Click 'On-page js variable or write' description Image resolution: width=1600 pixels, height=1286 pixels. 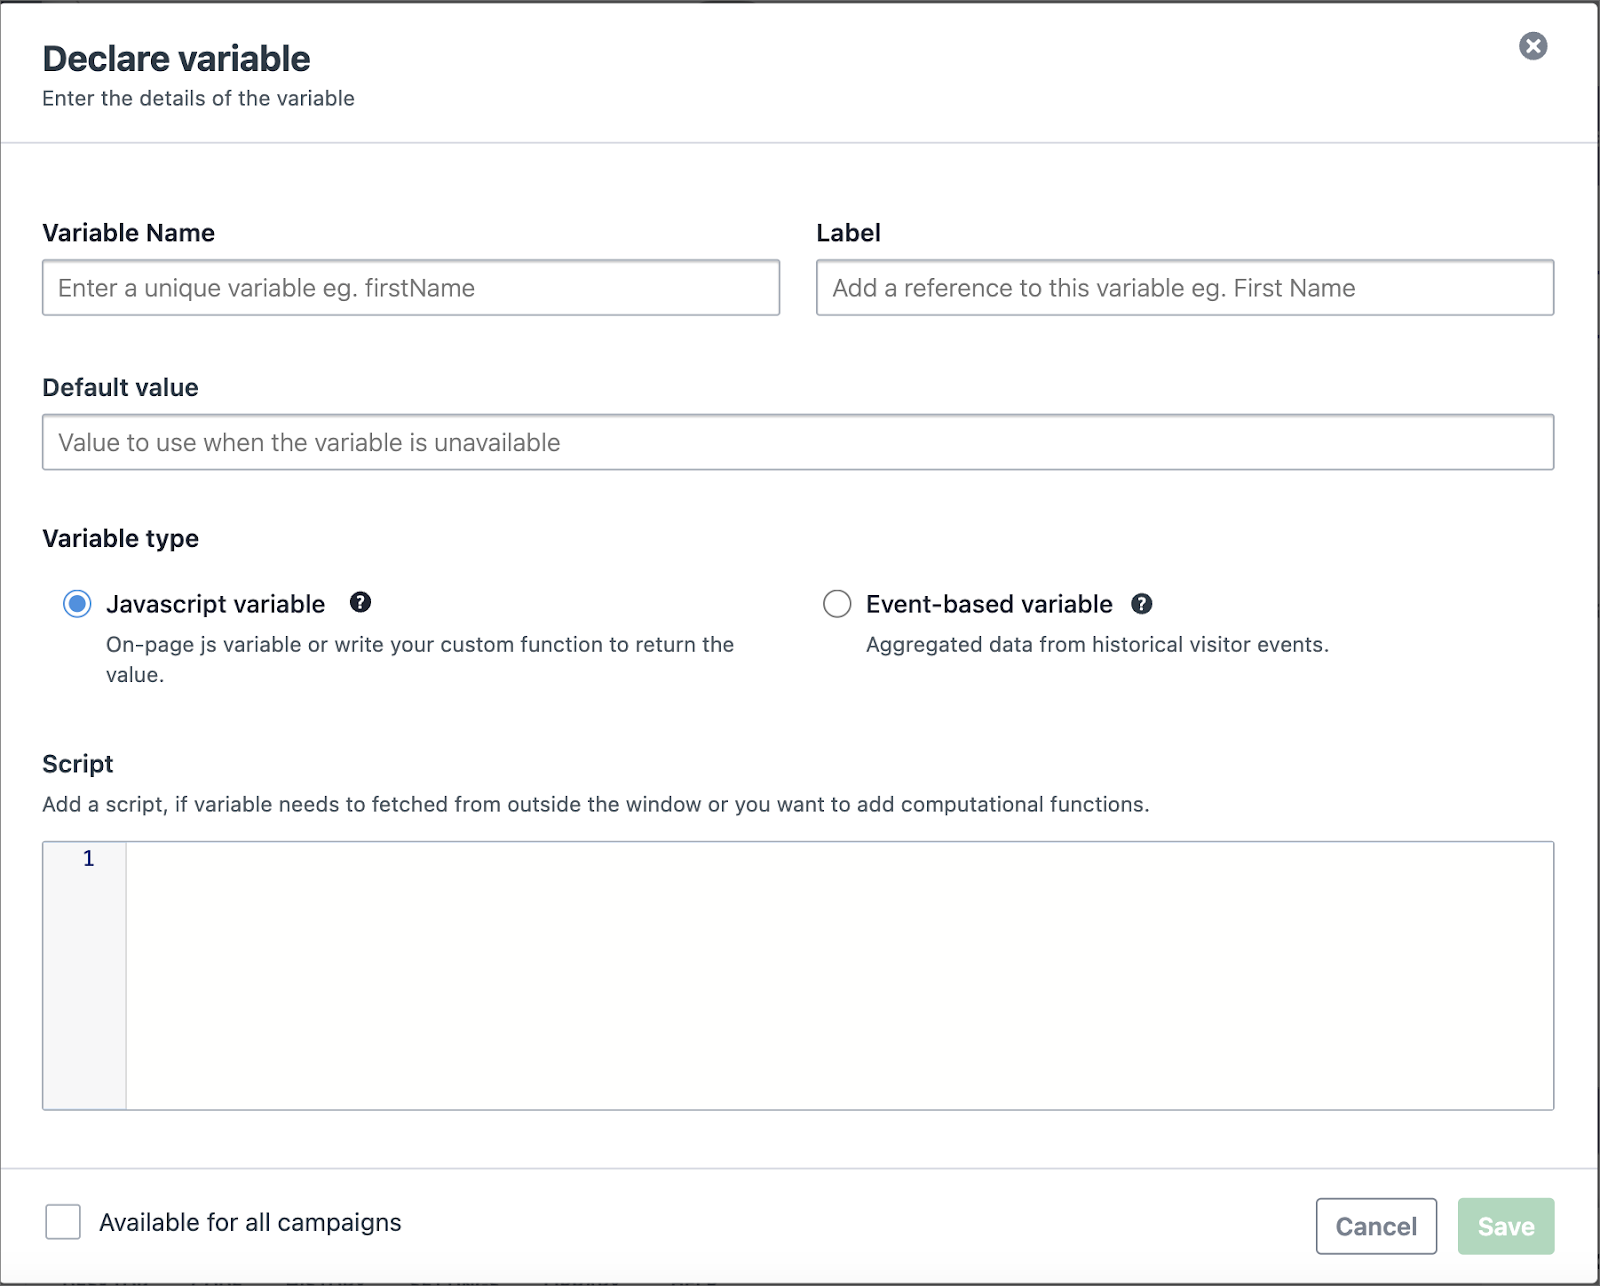[420, 659]
